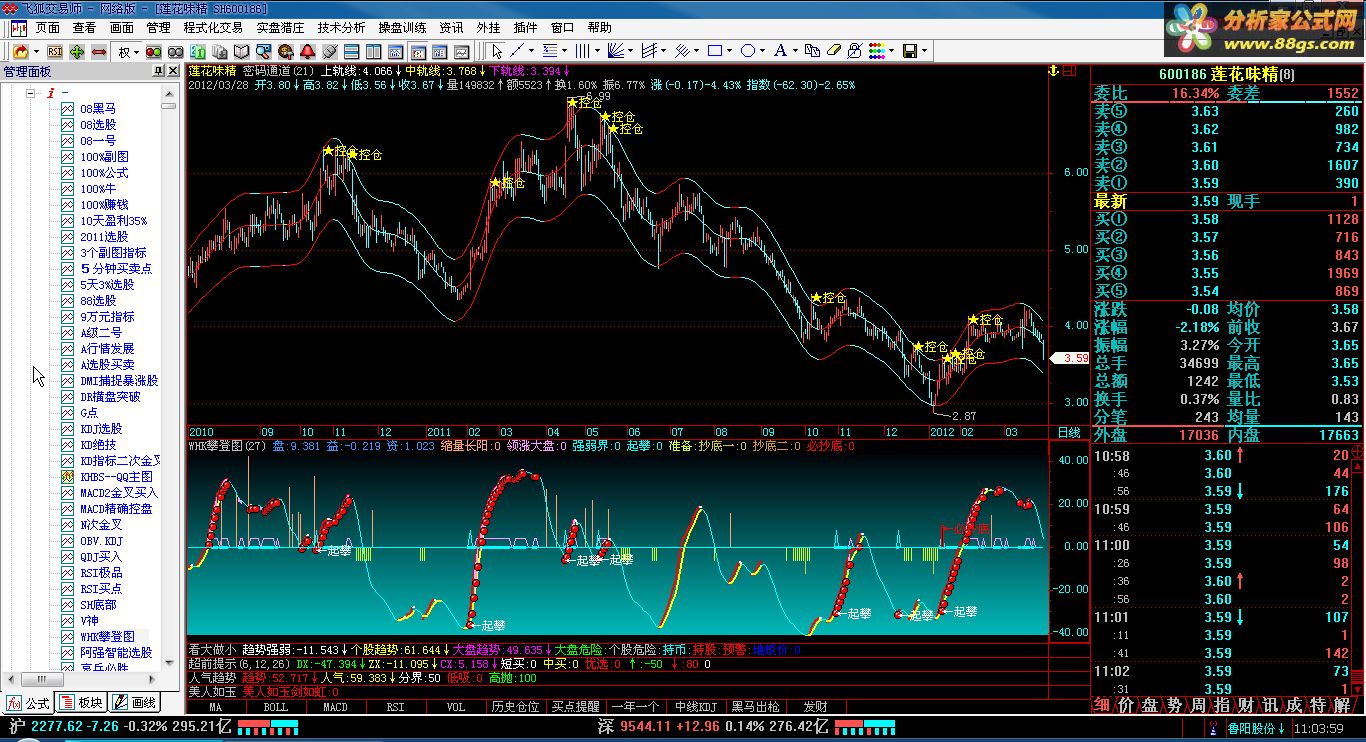Screen dimensions: 1366x742
Task: Click the 600186 莲花味精 stock title
Action: point(1226,74)
